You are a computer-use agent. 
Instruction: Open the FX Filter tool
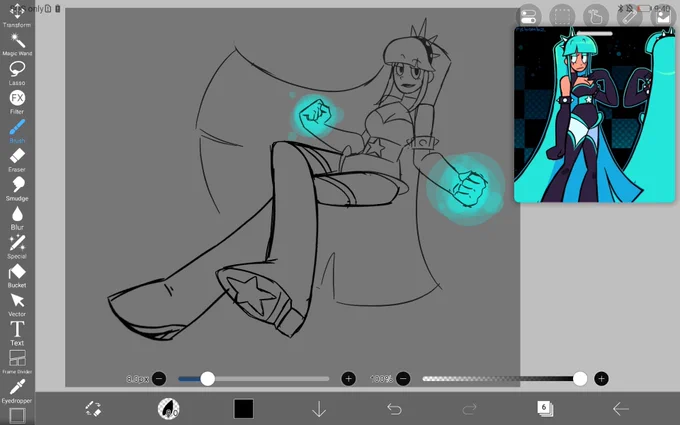tap(17, 102)
